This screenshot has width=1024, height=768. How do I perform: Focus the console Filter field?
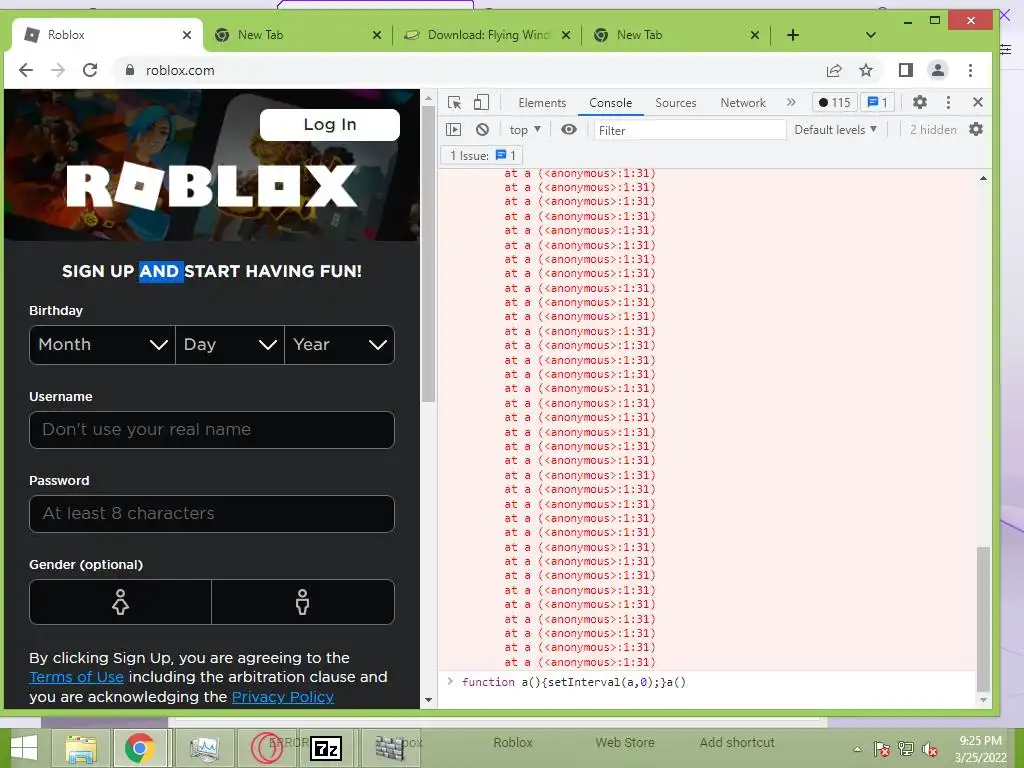click(690, 130)
